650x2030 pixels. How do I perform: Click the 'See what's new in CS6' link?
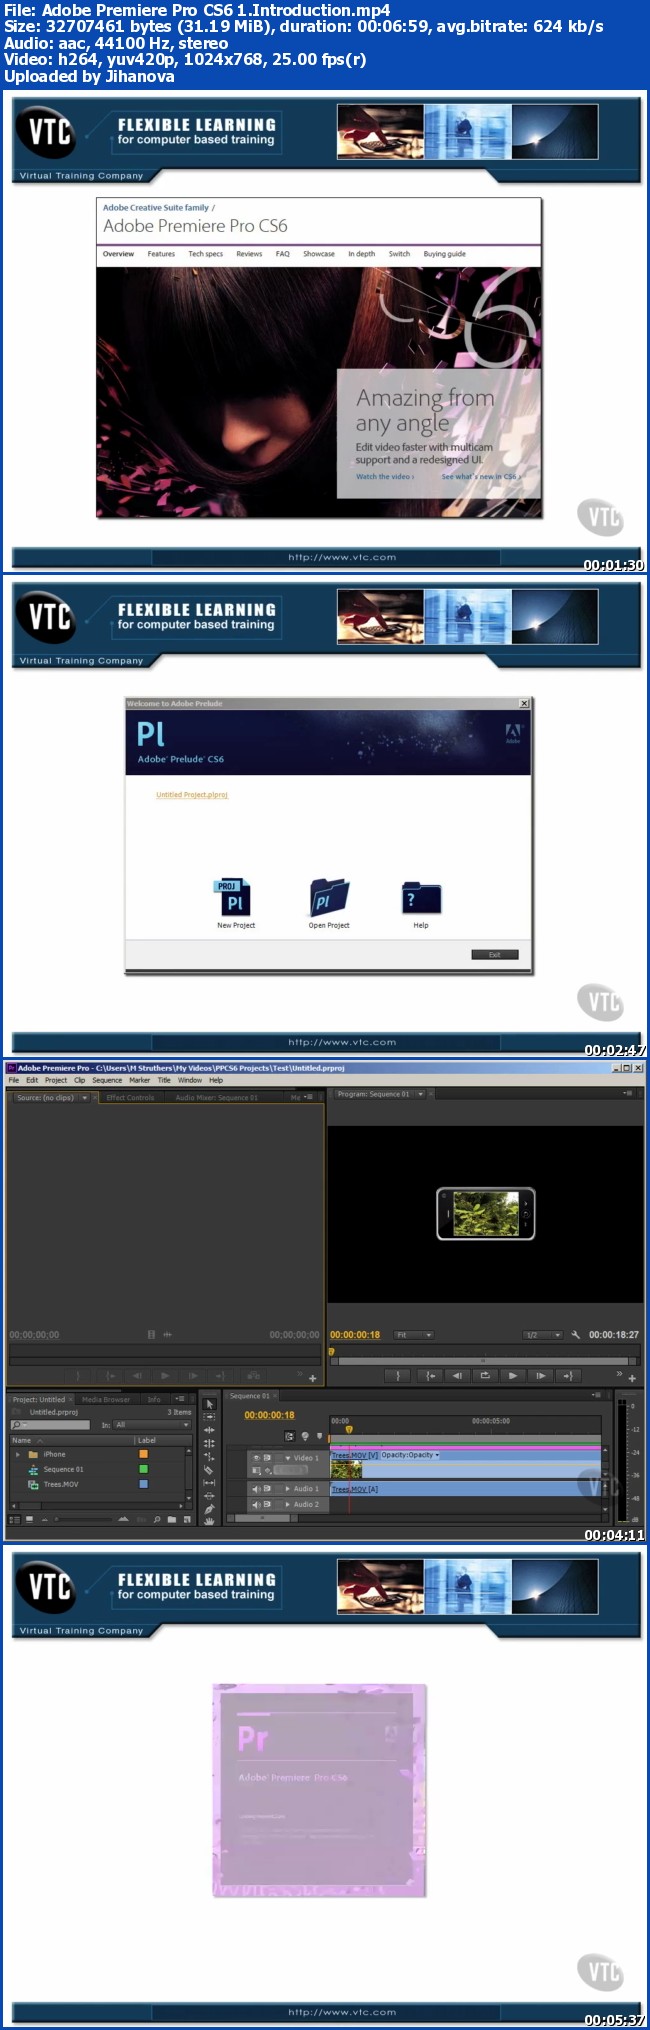point(481,476)
